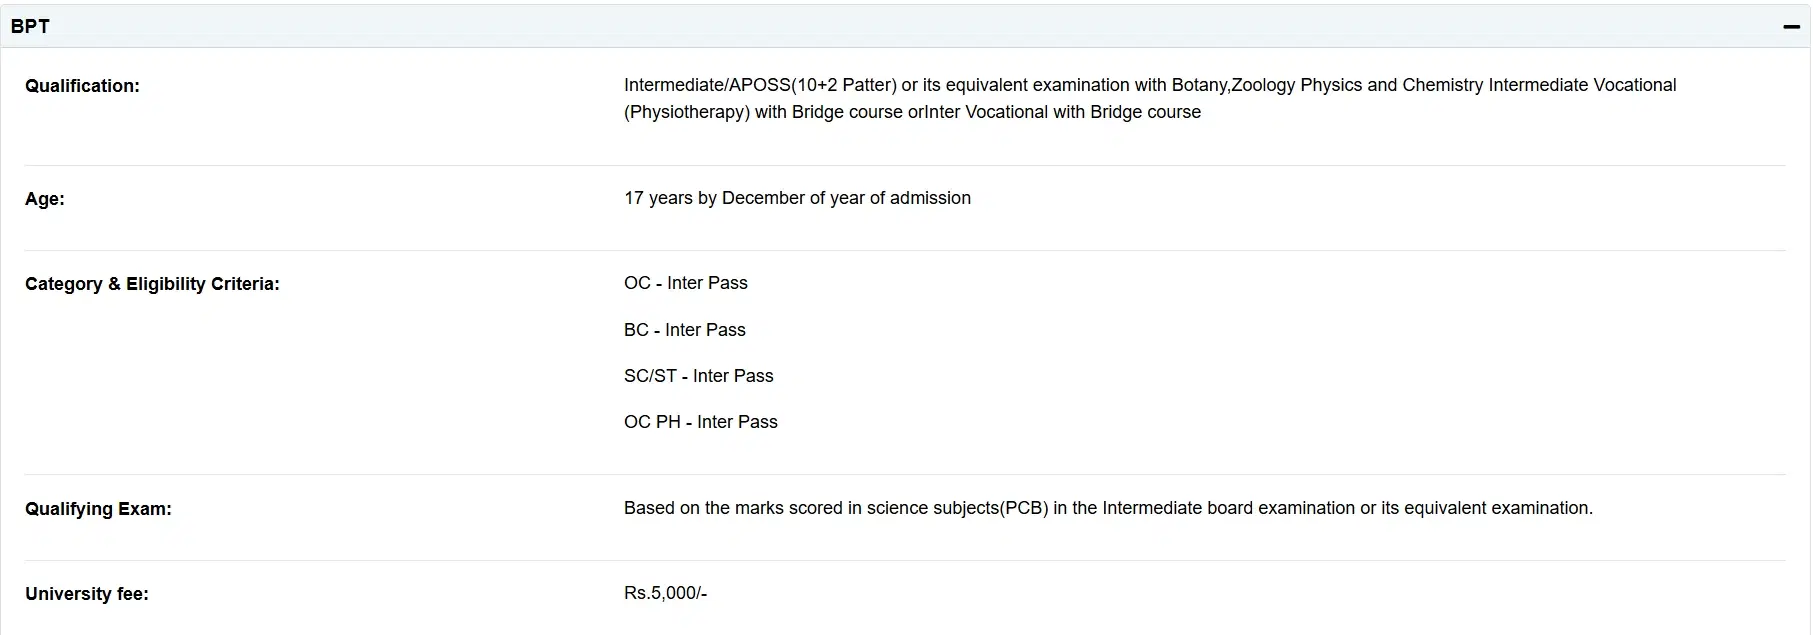Click the 'SC/ST - Inter Pass' entry
The height and width of the screenshot is (635, 1813).
tap(699, 376)
